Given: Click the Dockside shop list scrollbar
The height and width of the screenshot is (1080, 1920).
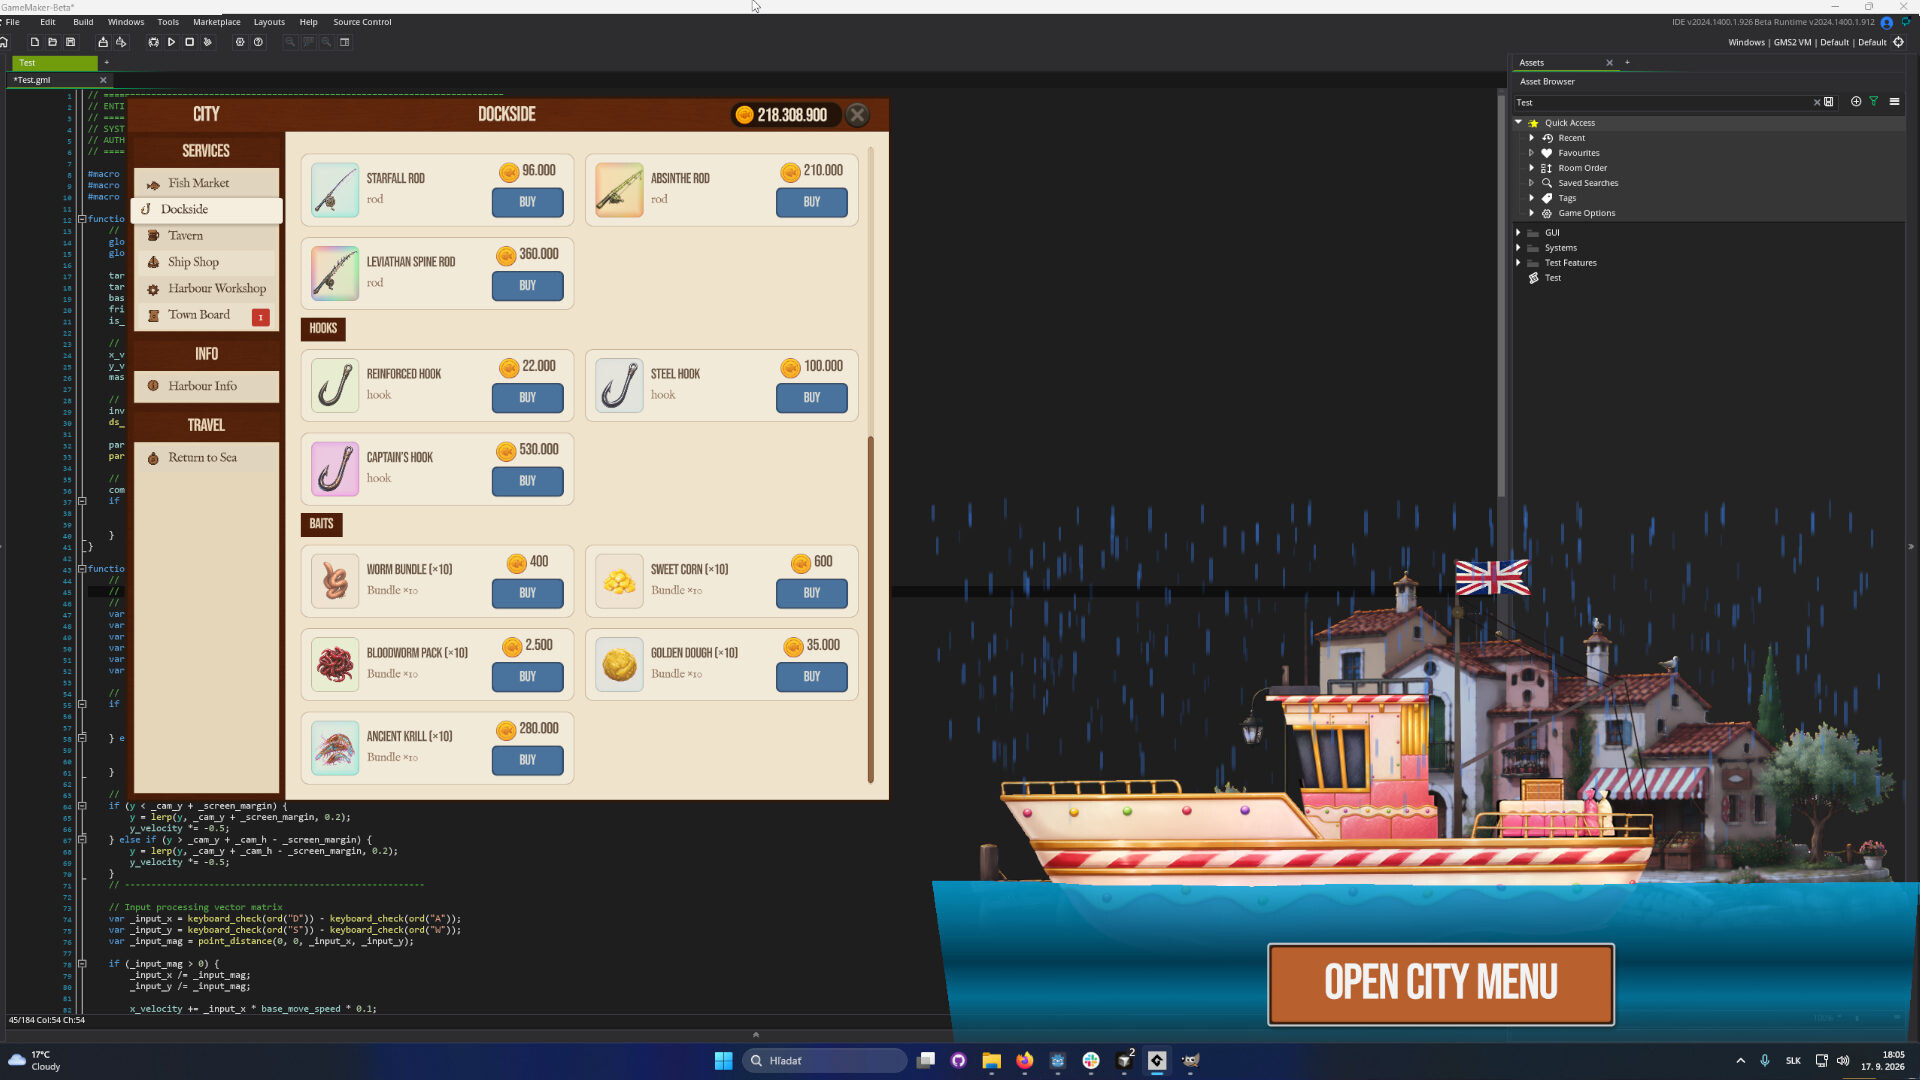Looking at the screenshot, I should pos(870,610).
